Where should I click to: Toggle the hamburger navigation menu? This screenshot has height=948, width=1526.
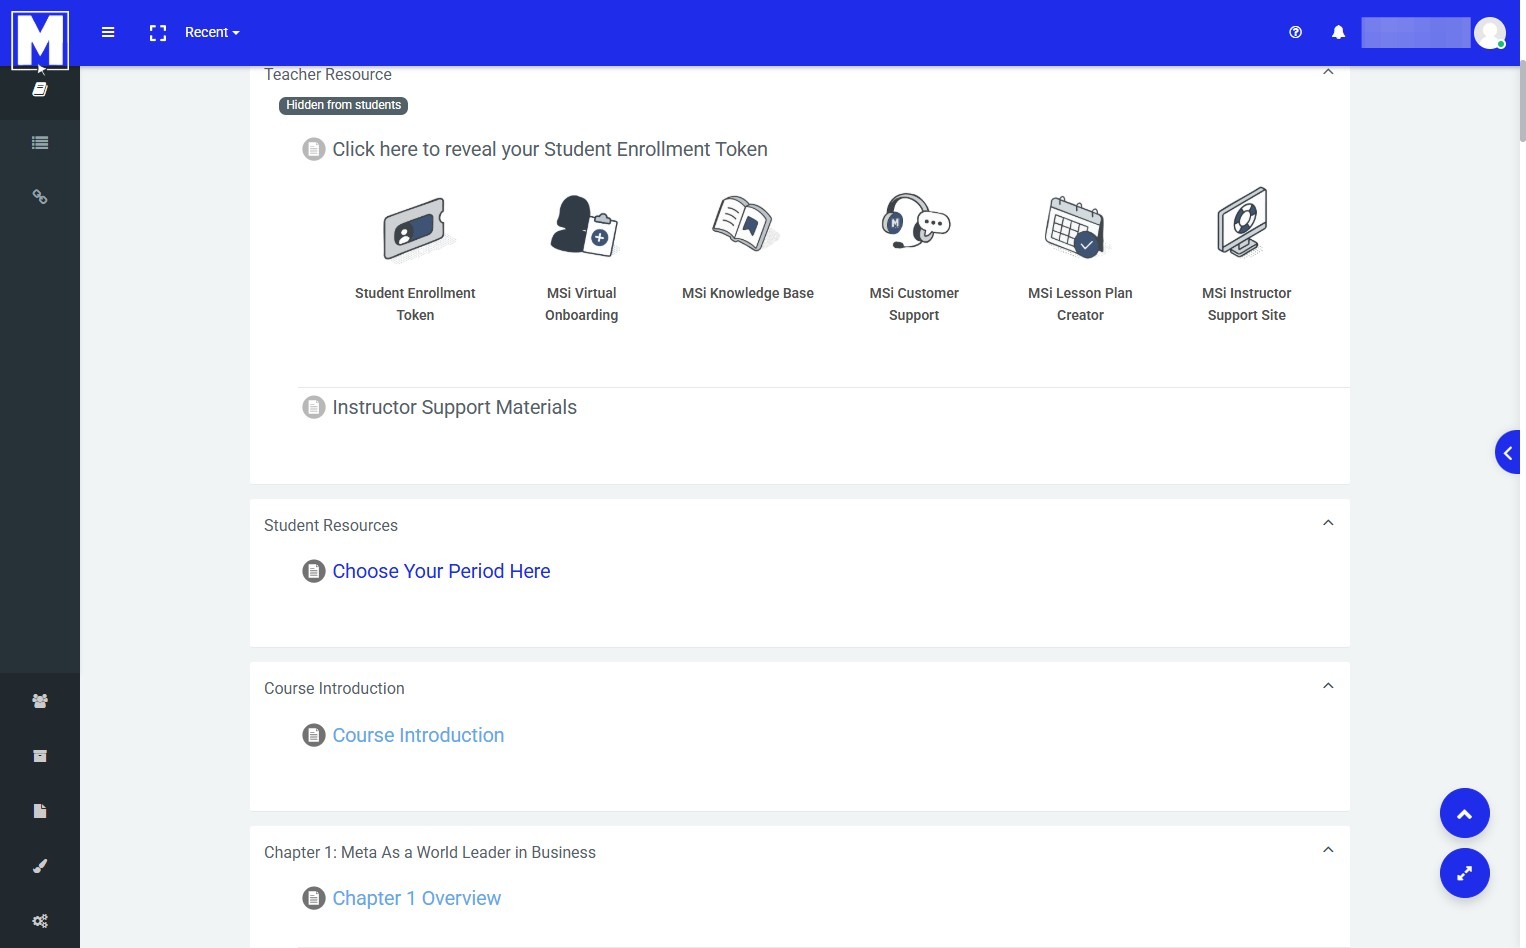point(108,32)
